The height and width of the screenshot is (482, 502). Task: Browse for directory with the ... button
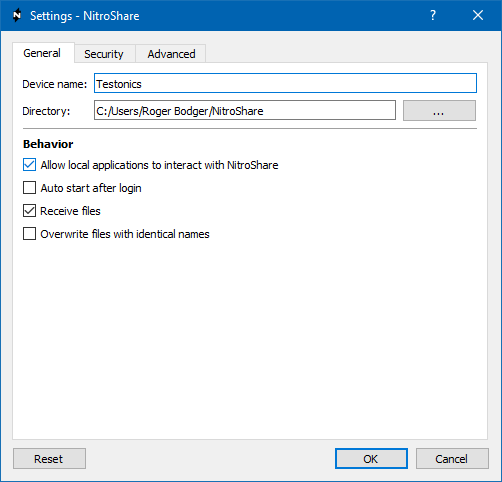click(439, 111)
